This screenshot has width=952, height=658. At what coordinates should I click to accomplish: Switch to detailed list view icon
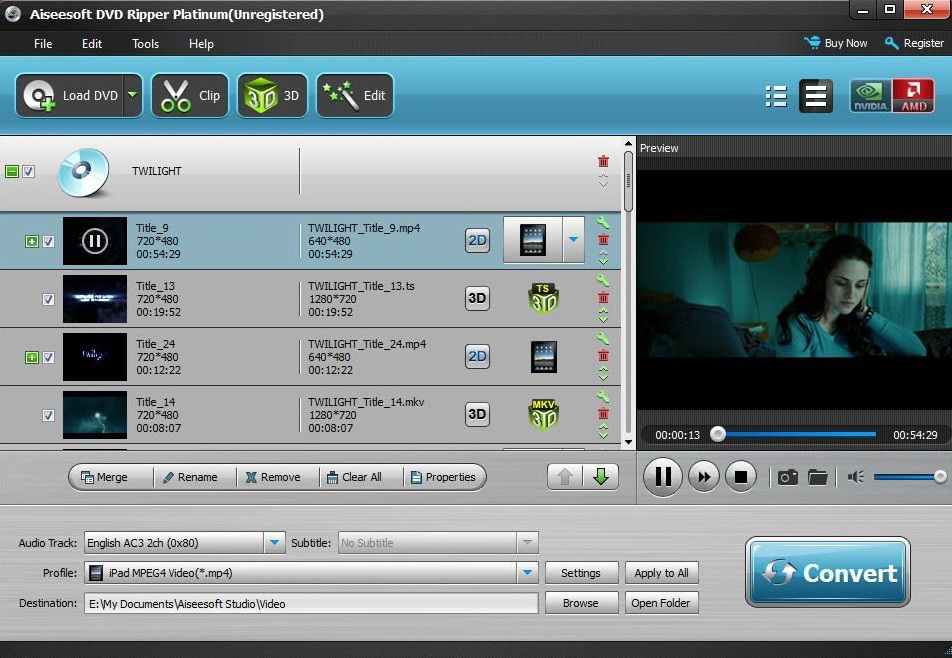pos(775,96)
